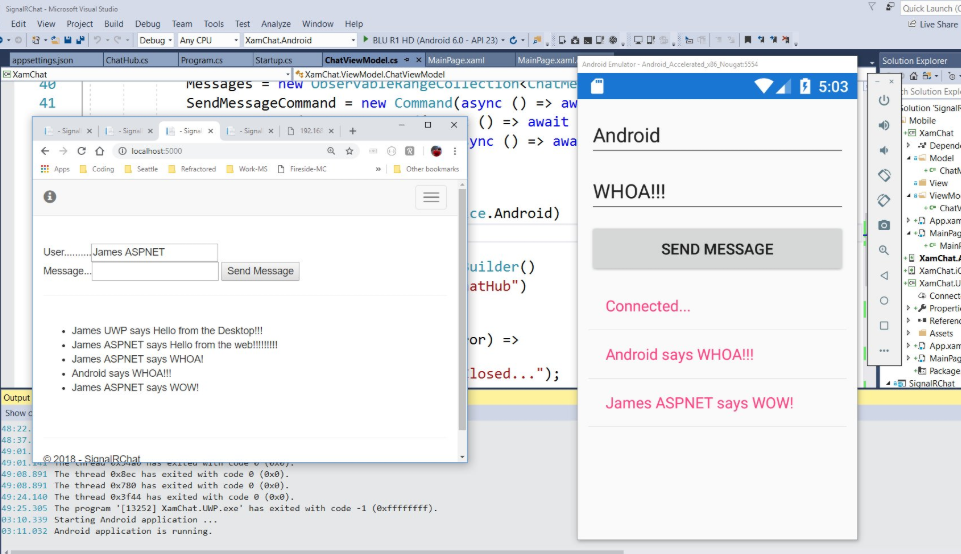Take an emulator screenshot with camera icon
961x554 pixels.
point(884,226)
